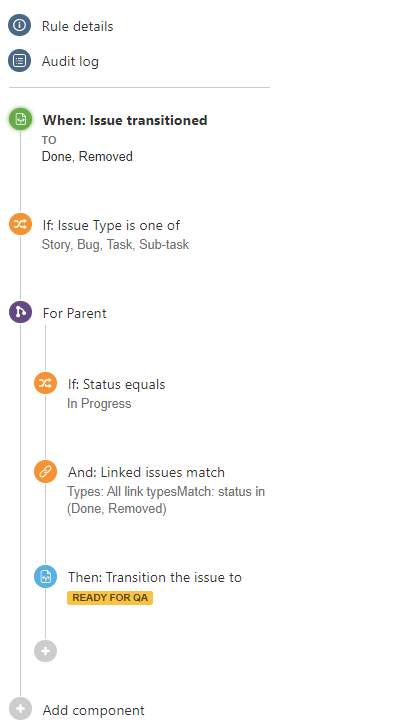The image size is (414, 728).
Task: Click the Rule details info icon
Action: click(x=19, y=26)
